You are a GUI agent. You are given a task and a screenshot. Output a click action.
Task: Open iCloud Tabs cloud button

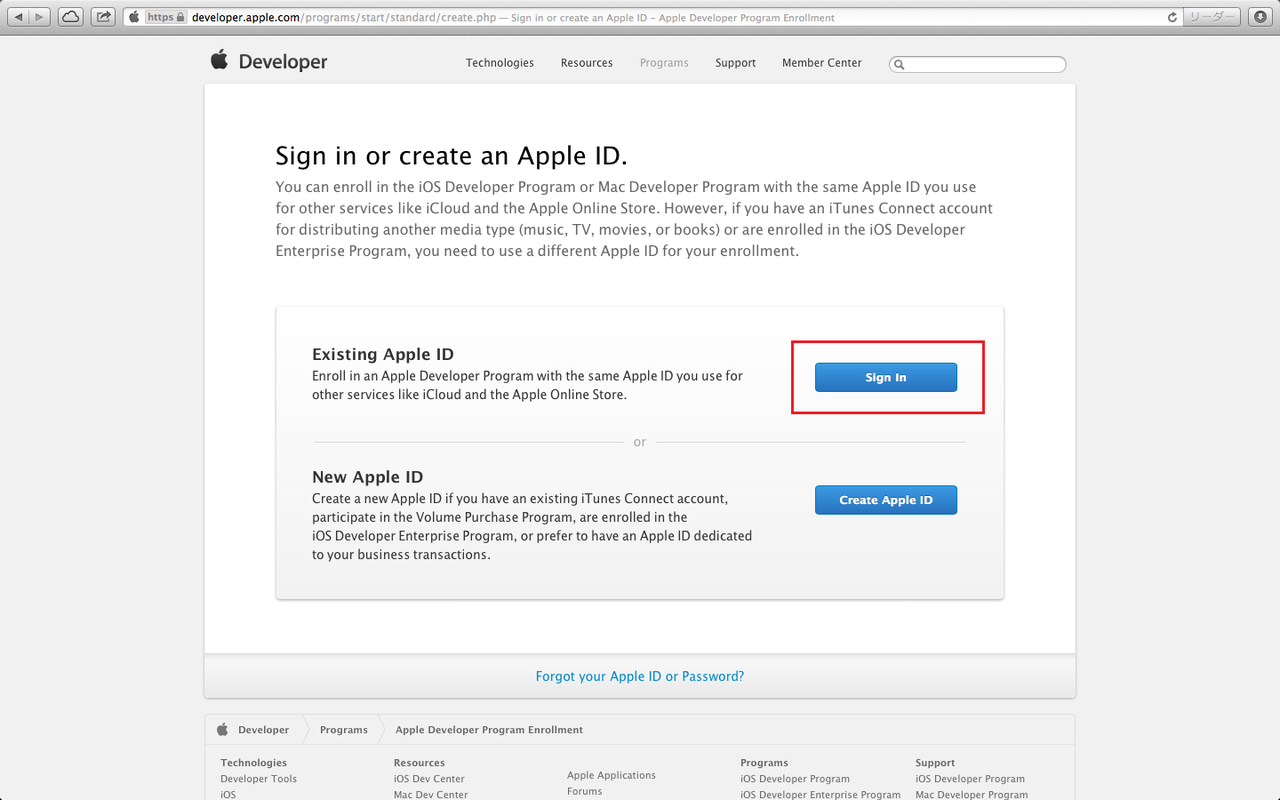click(71, 17)
